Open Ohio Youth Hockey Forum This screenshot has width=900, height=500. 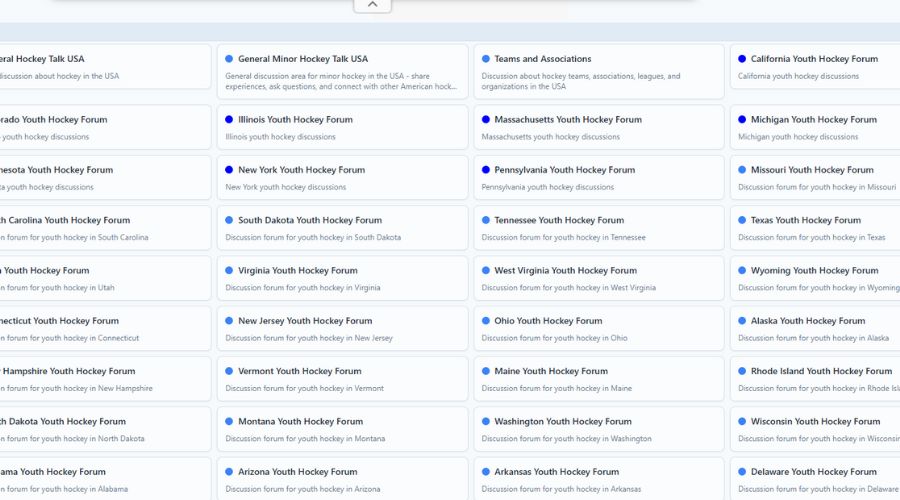(548, 321)
